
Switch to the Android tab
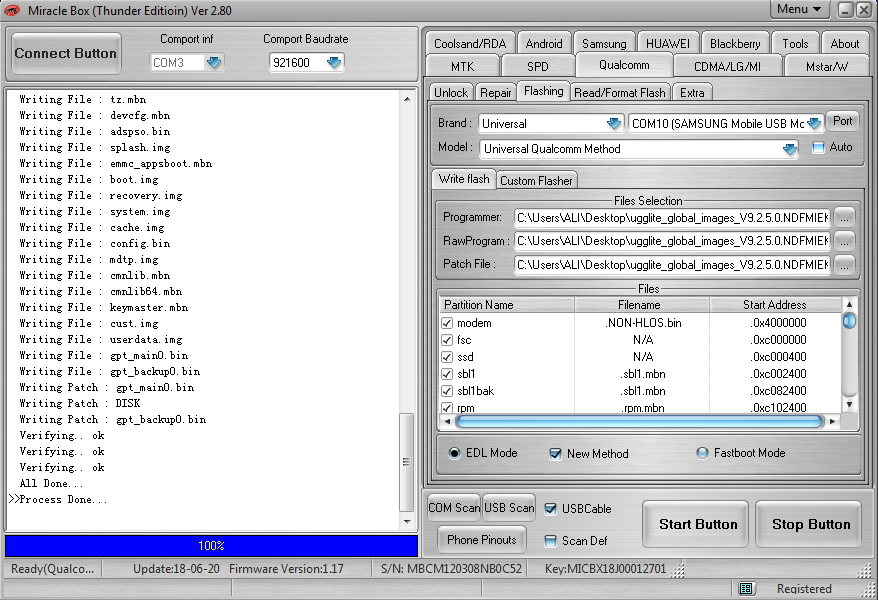[544, 44]
